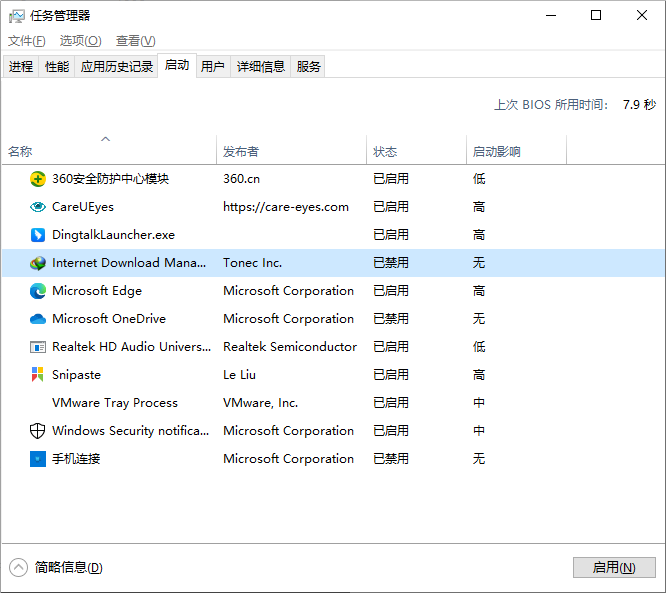The width and height of the screenshot is (666, 593).
Task: Sort by the 启动影响 column header
Action: (516, 150)
